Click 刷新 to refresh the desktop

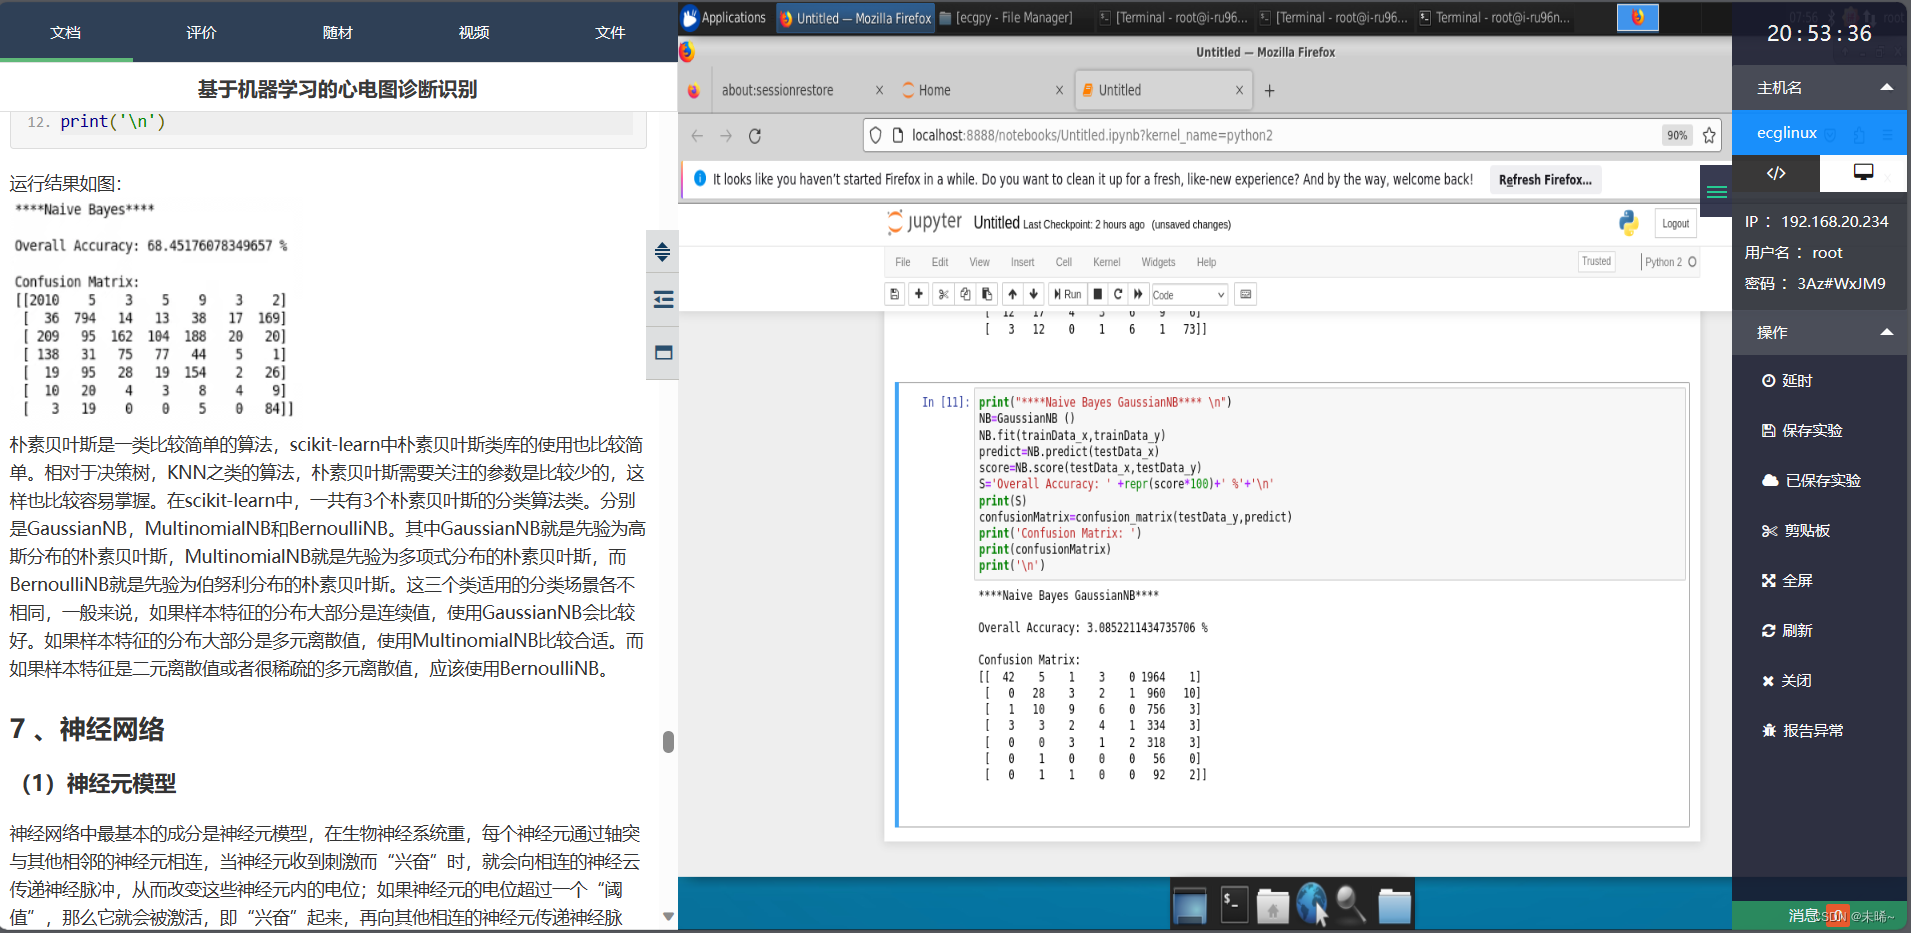click(x=1787, y=631)
